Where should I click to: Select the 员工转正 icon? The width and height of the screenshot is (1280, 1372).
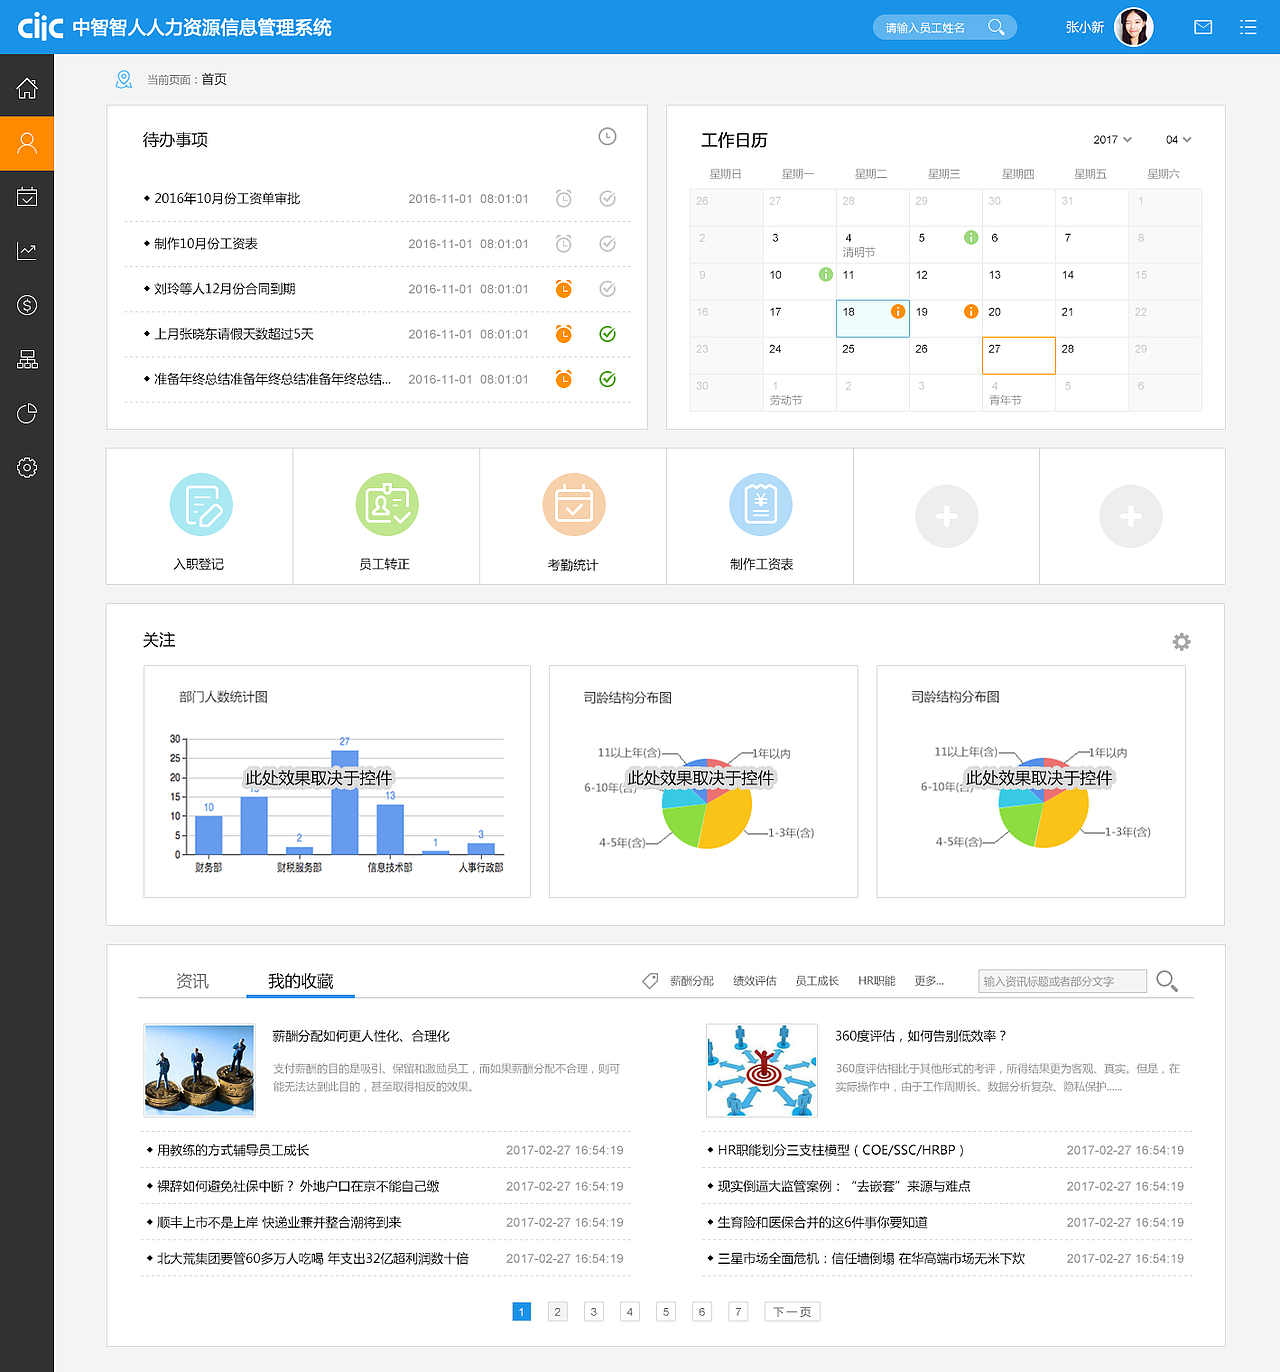click(386, 504)
